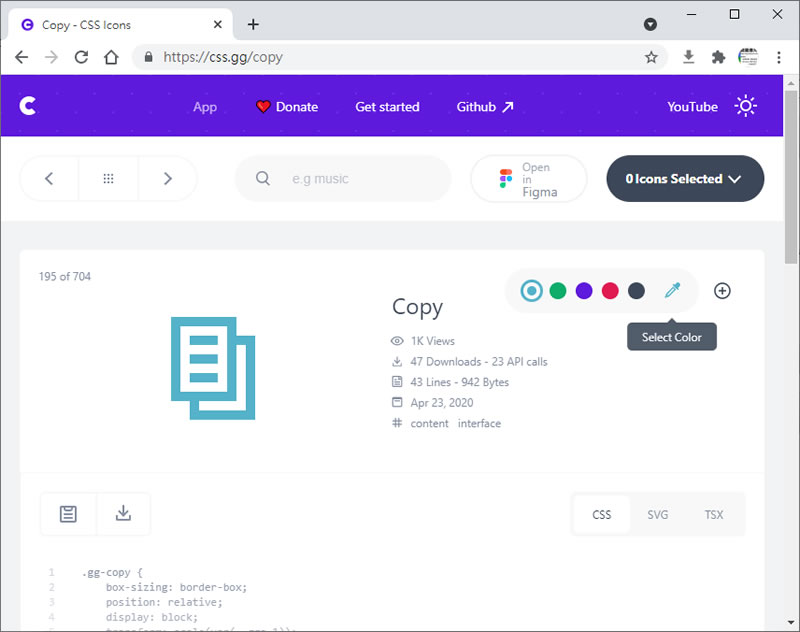This screenshot has width=800, height=632.
Task: Open the profile avatar menu
Action: (748, 57)
